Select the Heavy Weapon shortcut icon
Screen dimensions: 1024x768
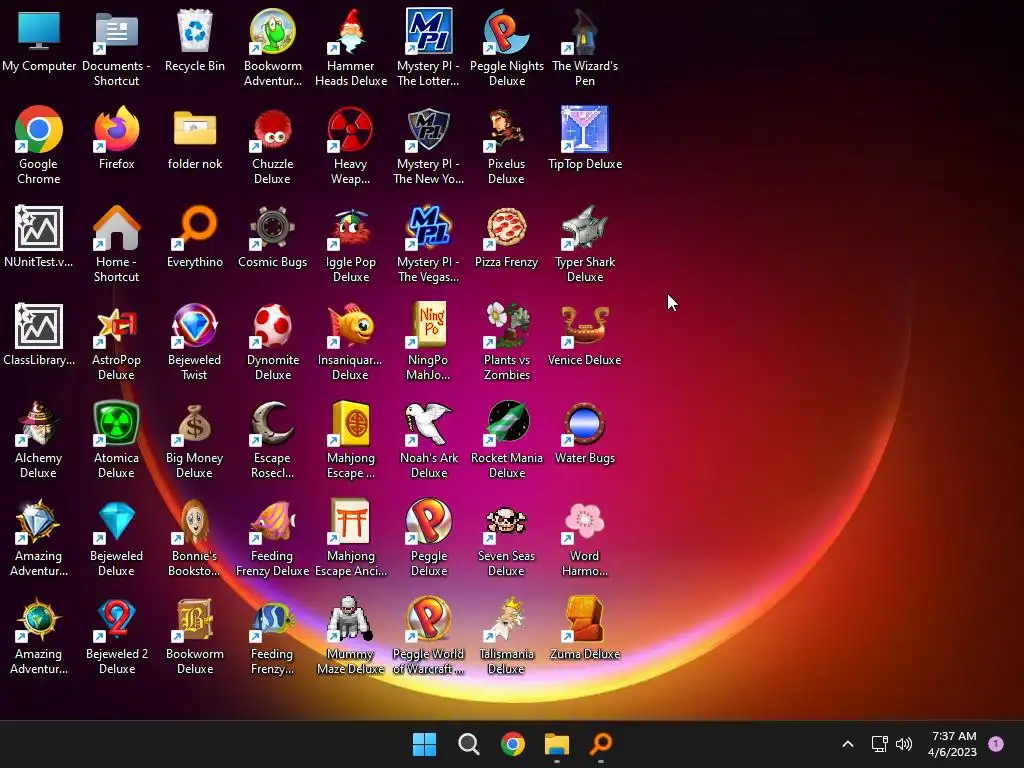click(x=351, y=129)
